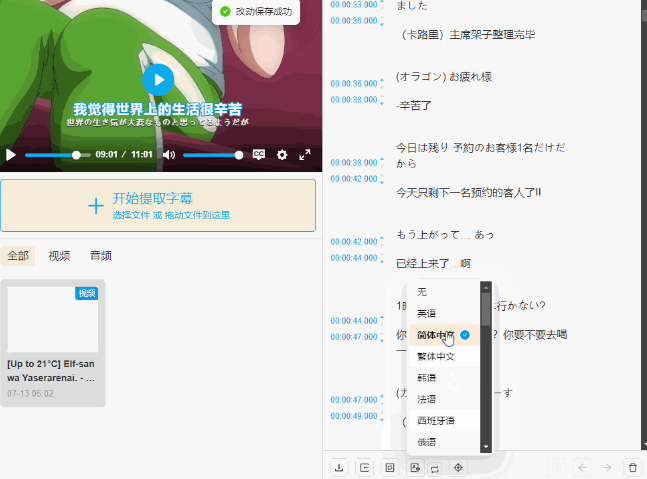The height and width of the screenshot is (479, 647).
Task: Click the 选择文件 或 拖动文件到这里 text
Action: tap(171, 215)
